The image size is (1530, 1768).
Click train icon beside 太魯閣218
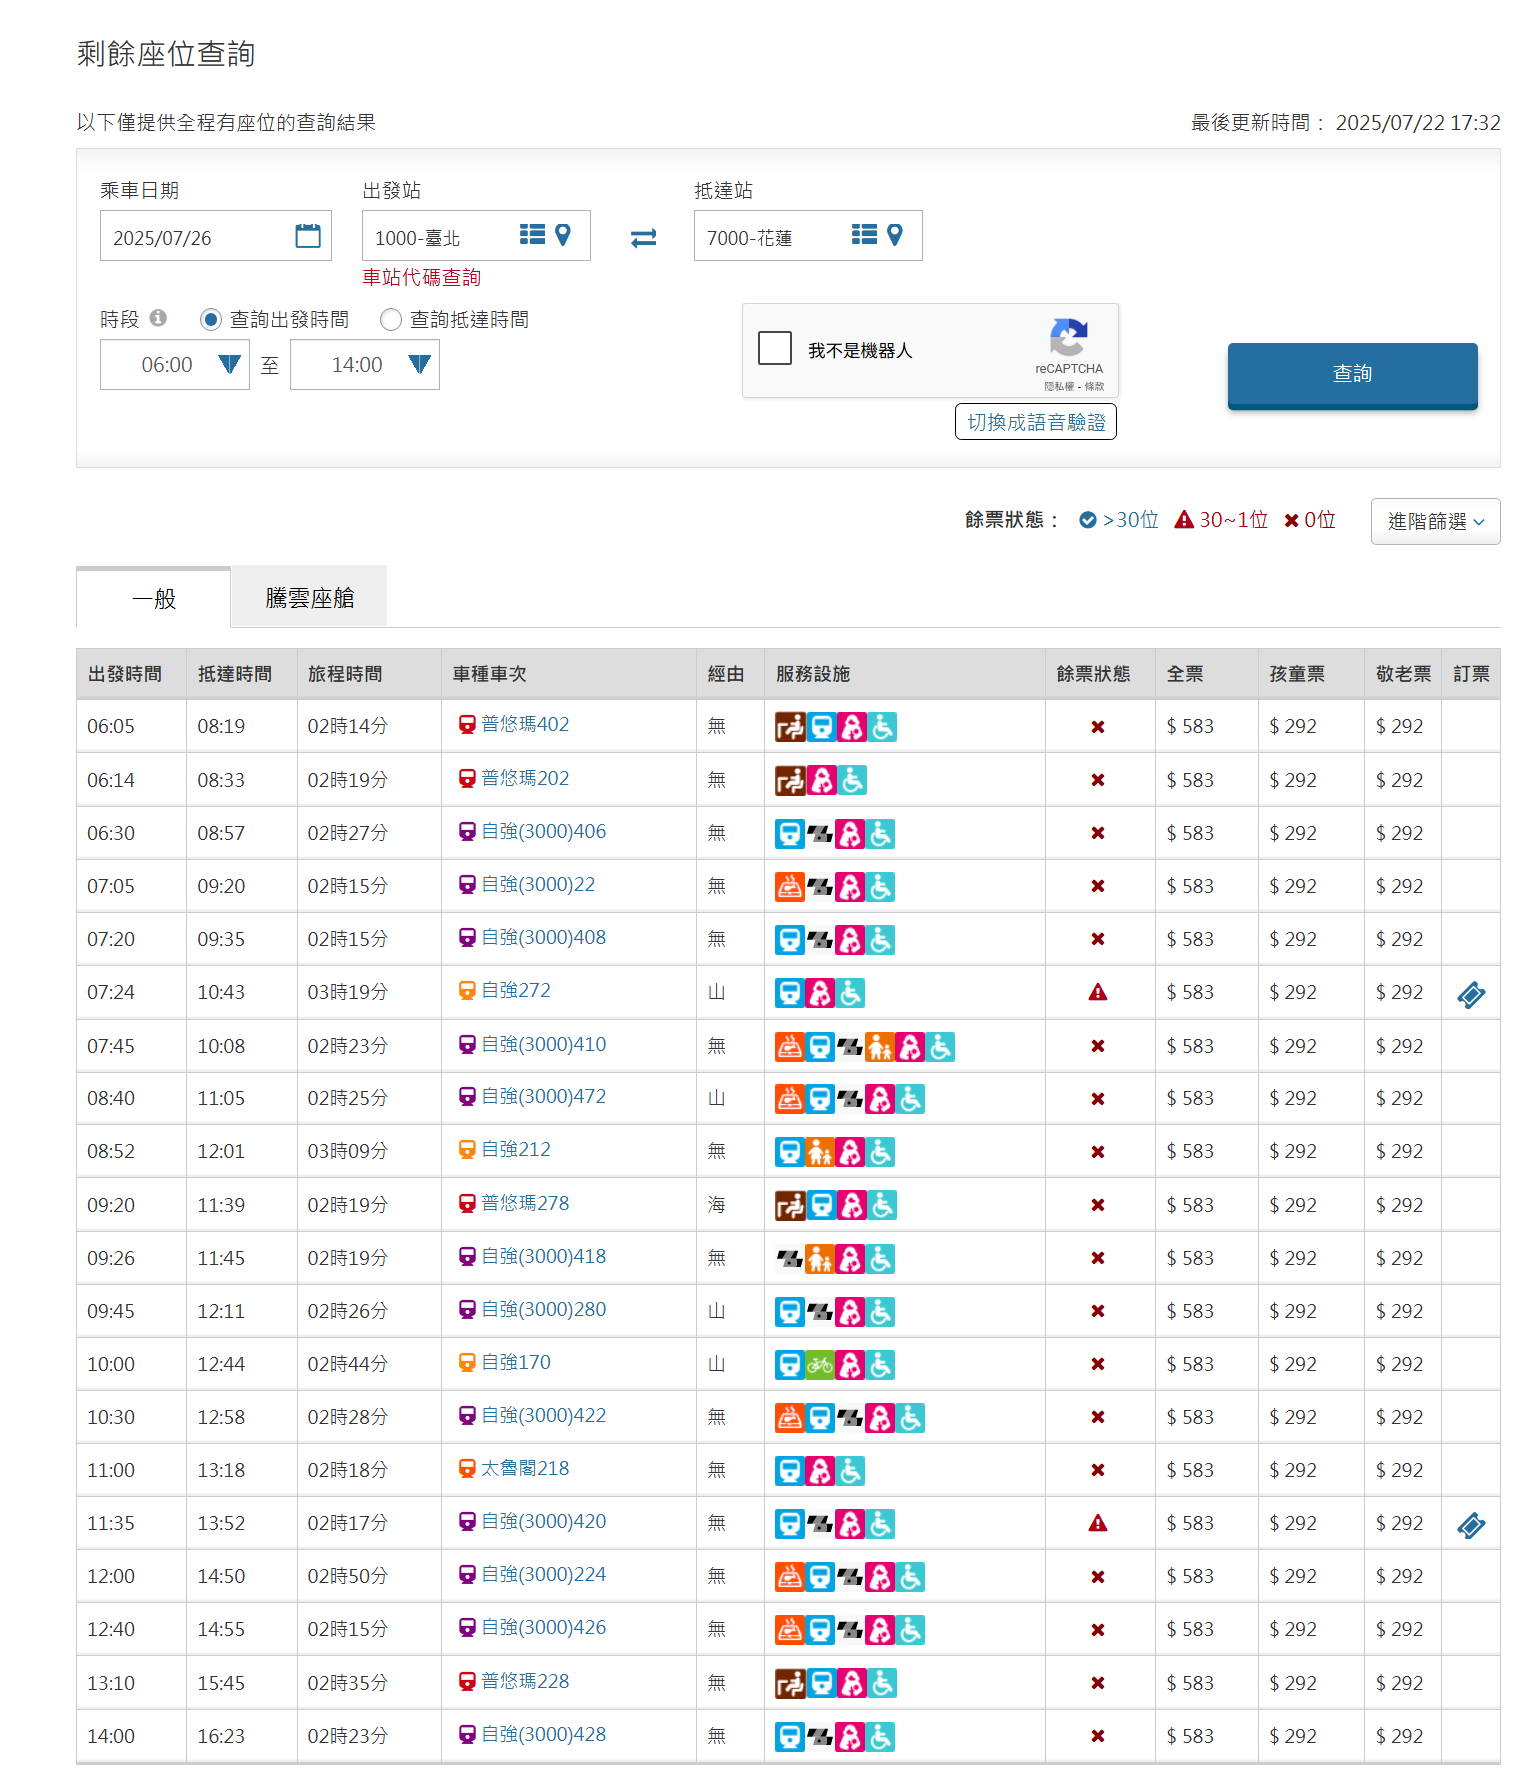pos(467,1469)
